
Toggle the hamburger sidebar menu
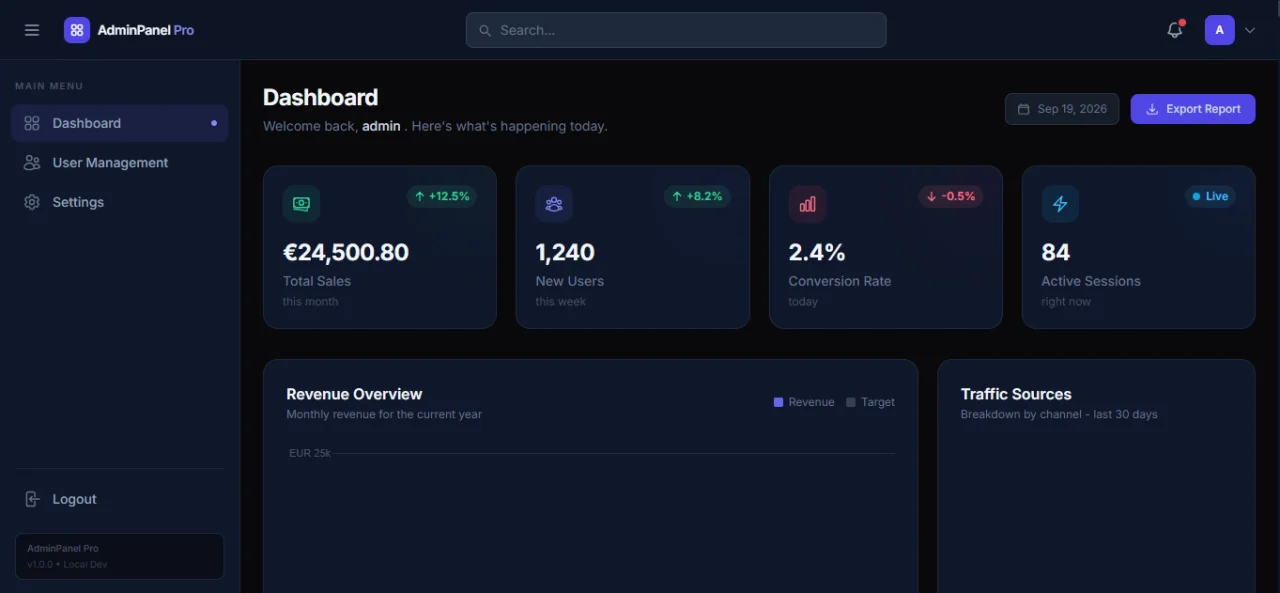32,30
